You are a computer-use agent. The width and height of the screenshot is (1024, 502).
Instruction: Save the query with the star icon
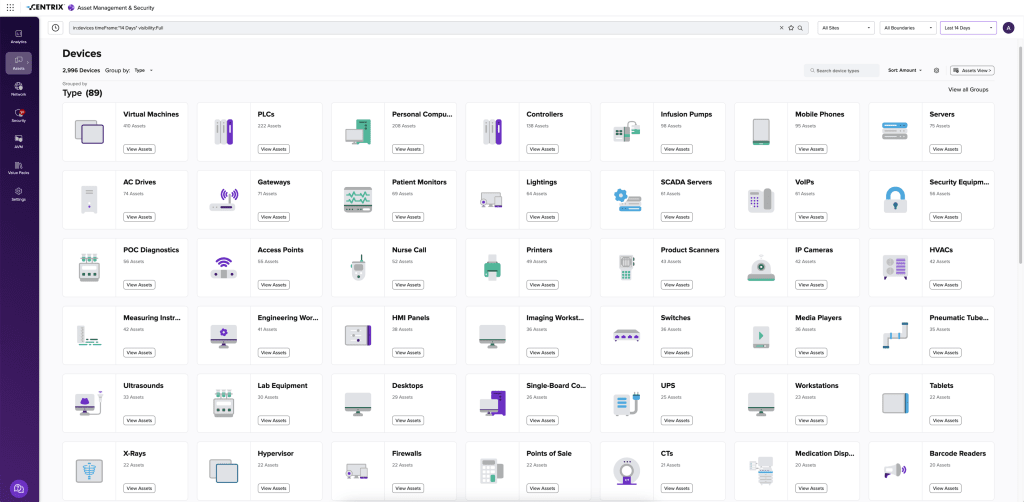[x=791, y=28]
